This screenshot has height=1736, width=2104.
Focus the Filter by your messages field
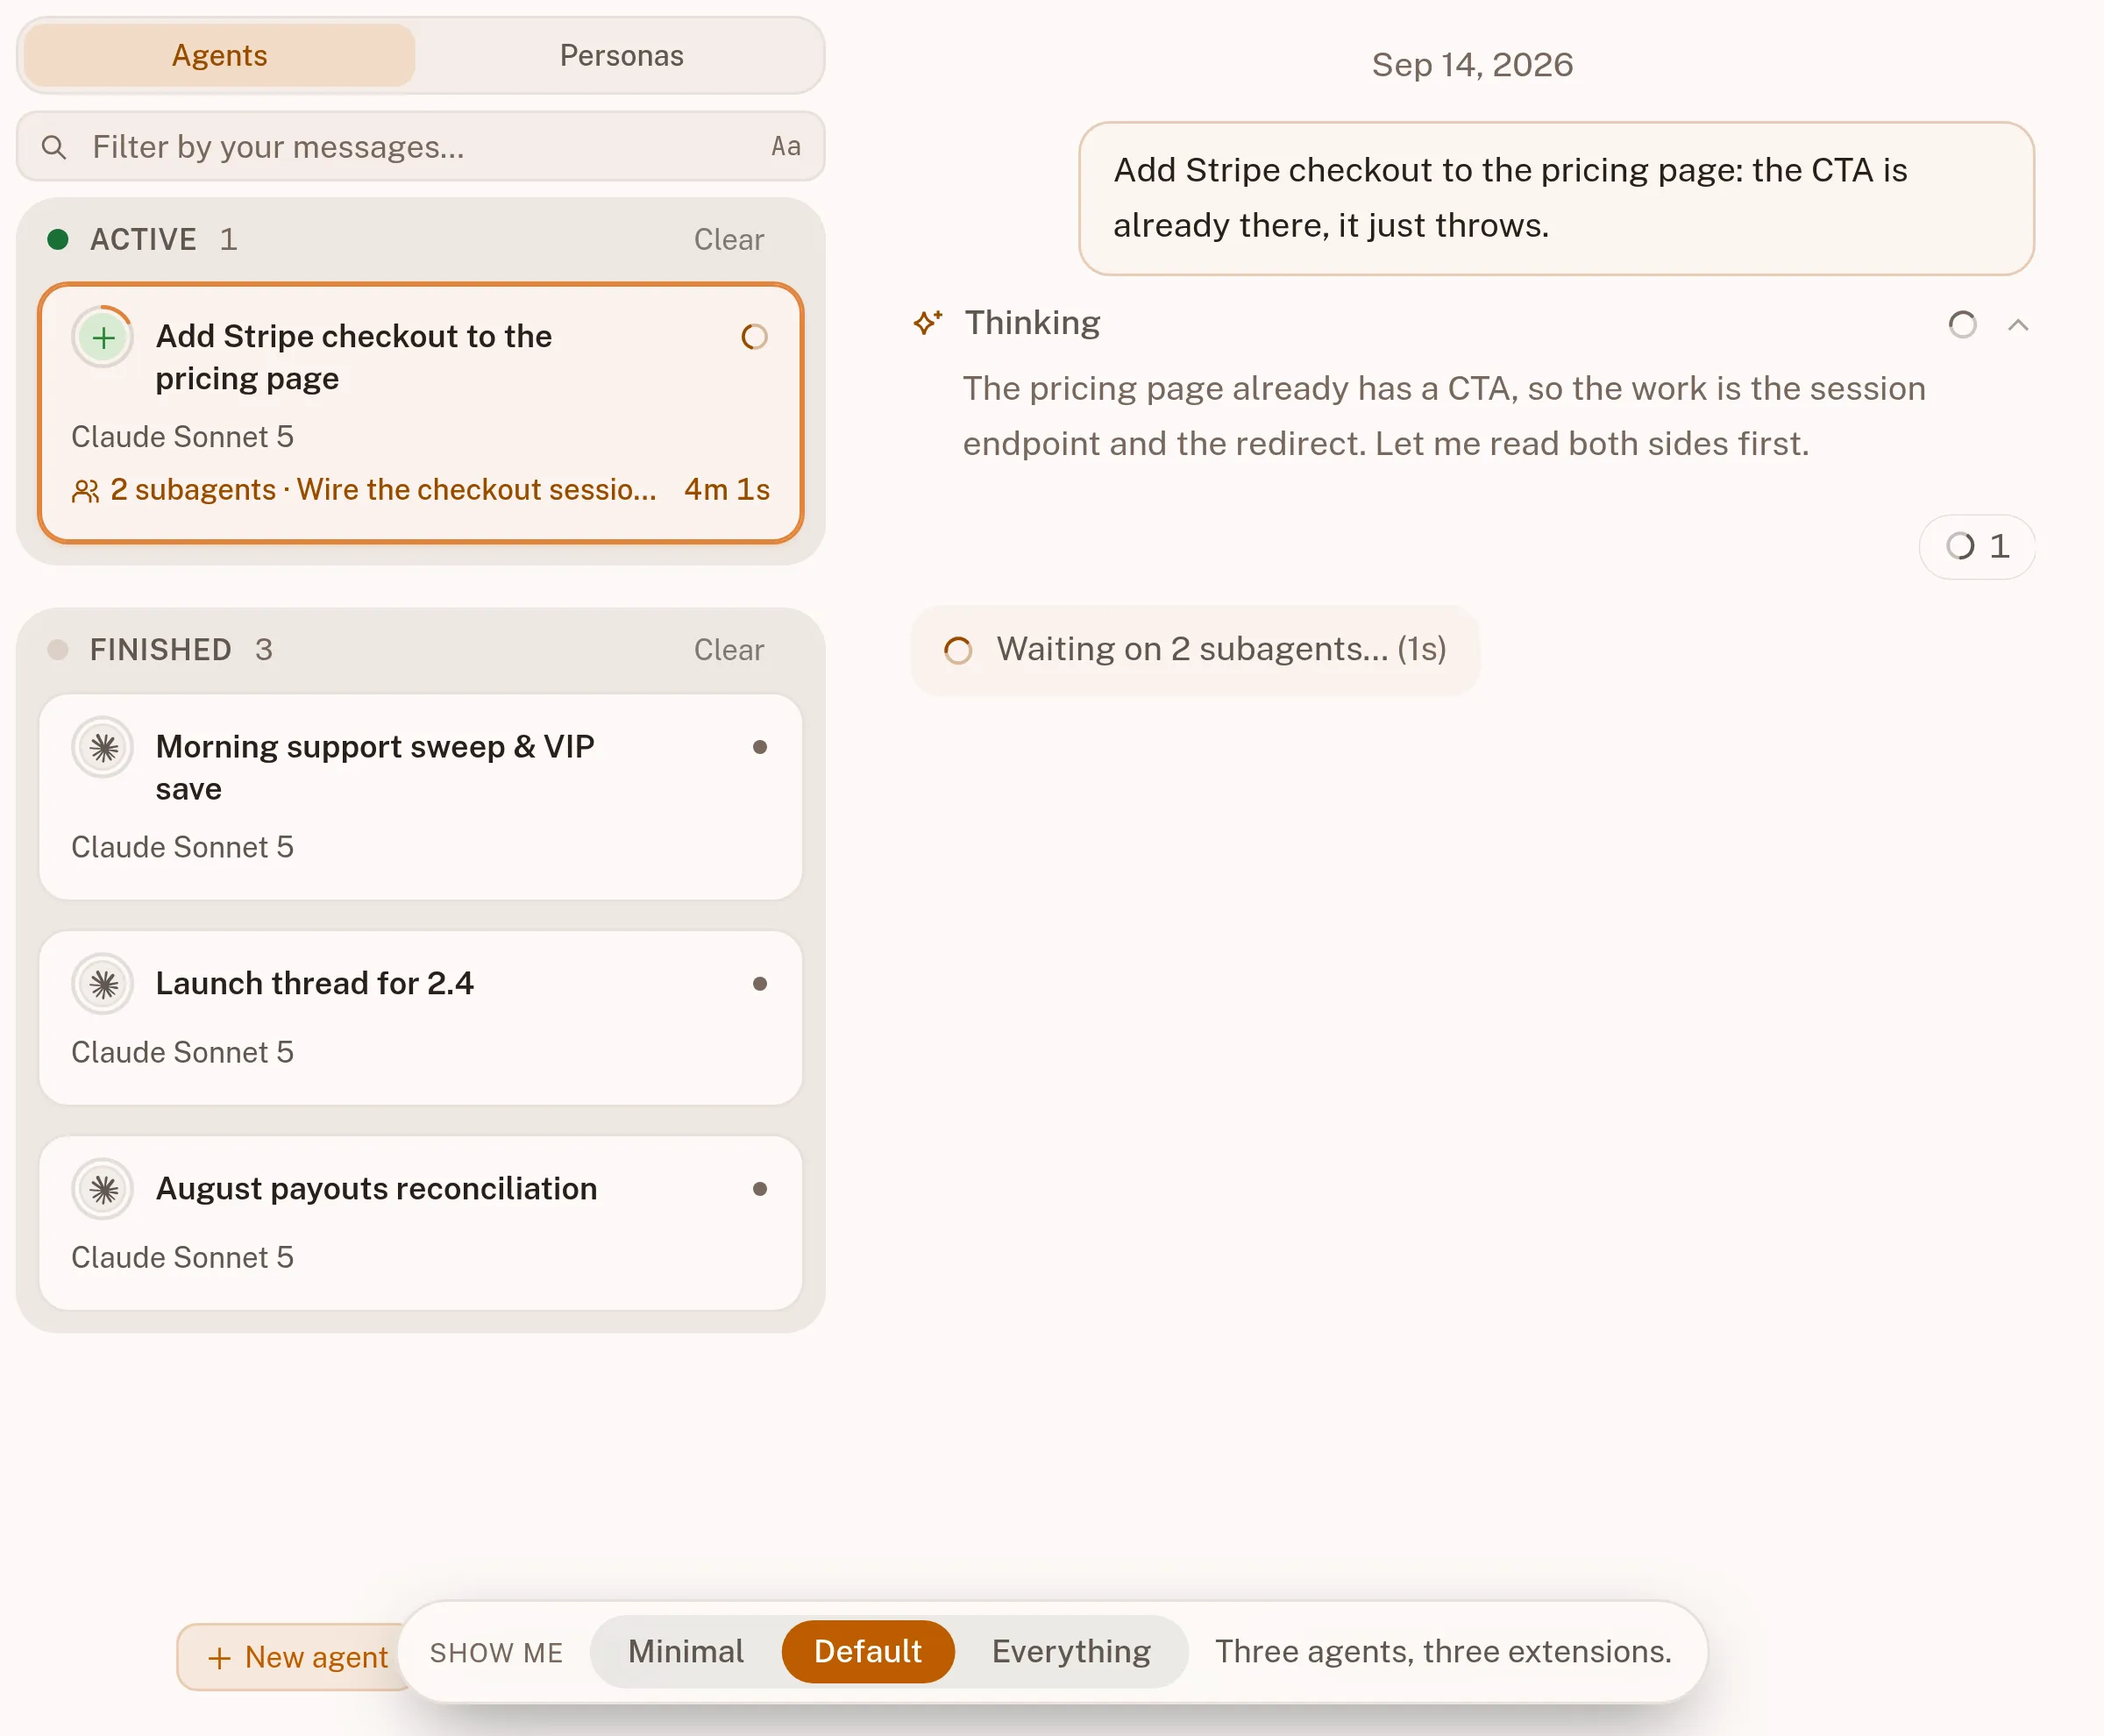click(420, 147)
